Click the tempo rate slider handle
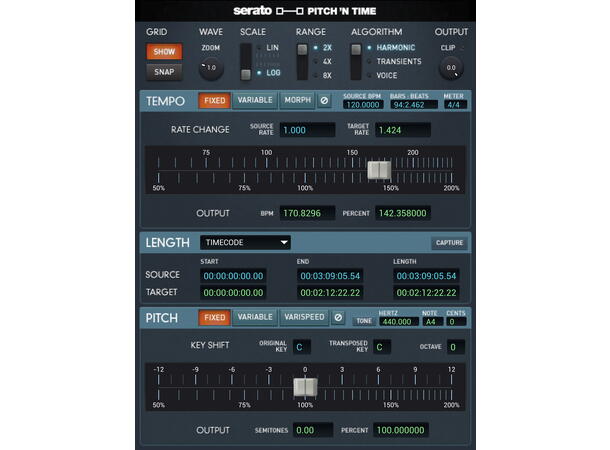The image size is (610, 450). 379,170
